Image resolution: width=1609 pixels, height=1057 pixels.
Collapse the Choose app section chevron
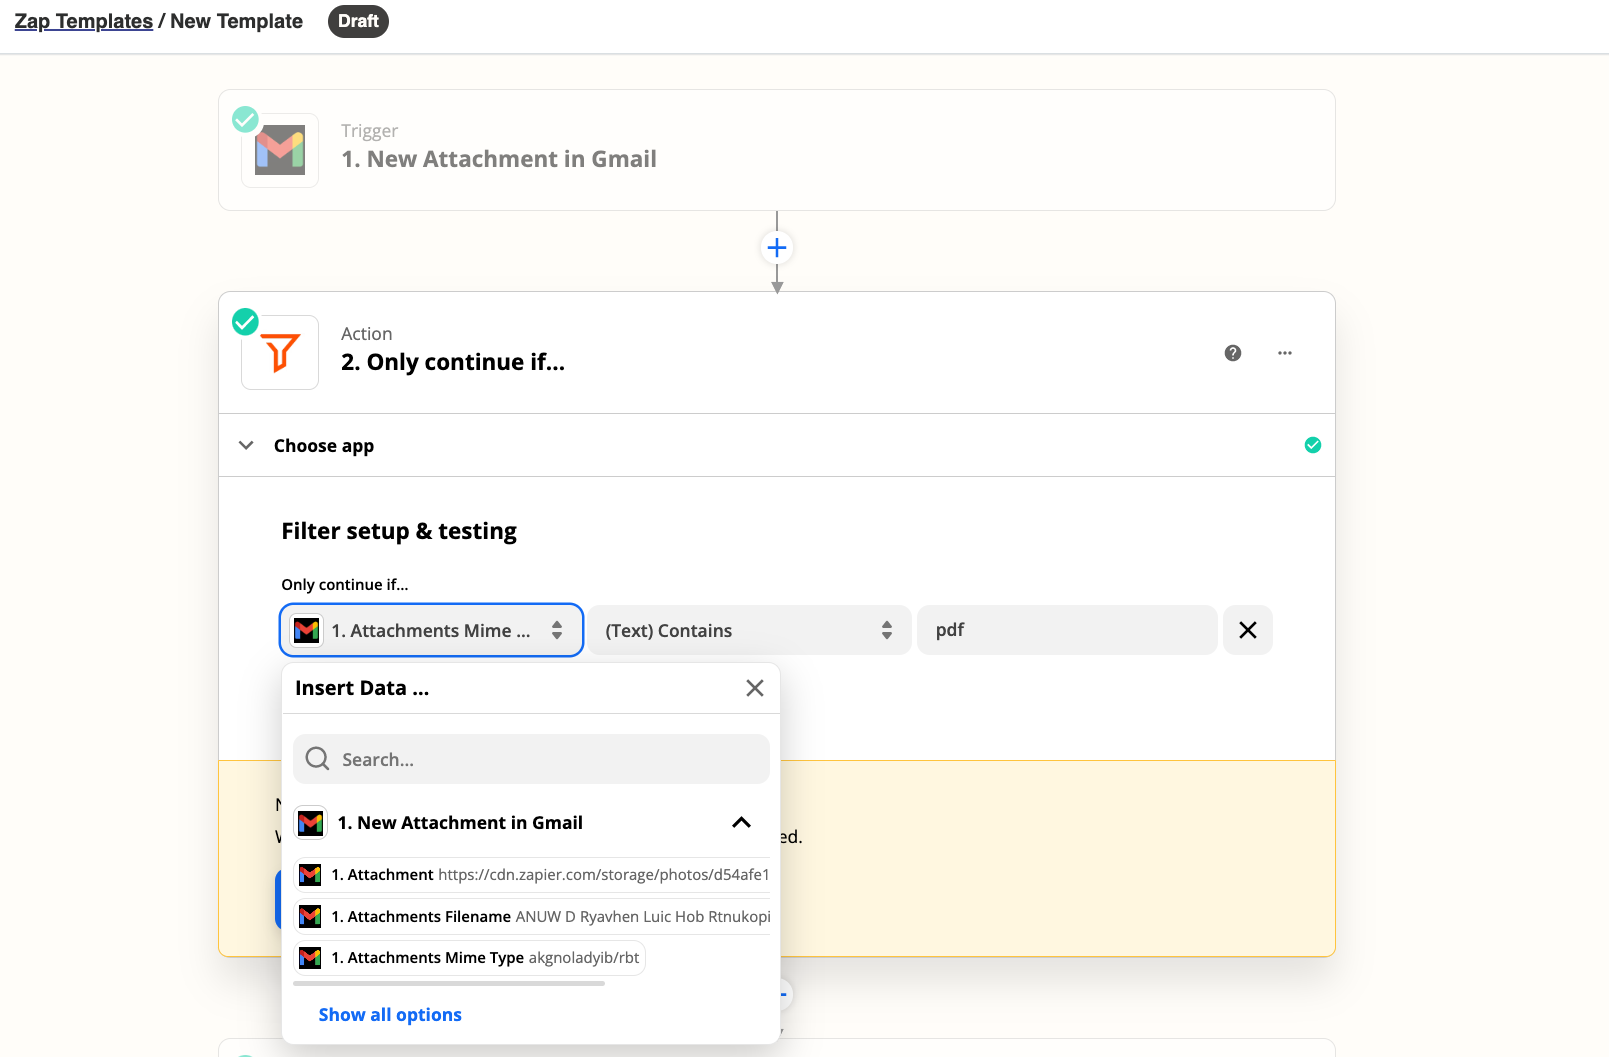coord(246,445)
